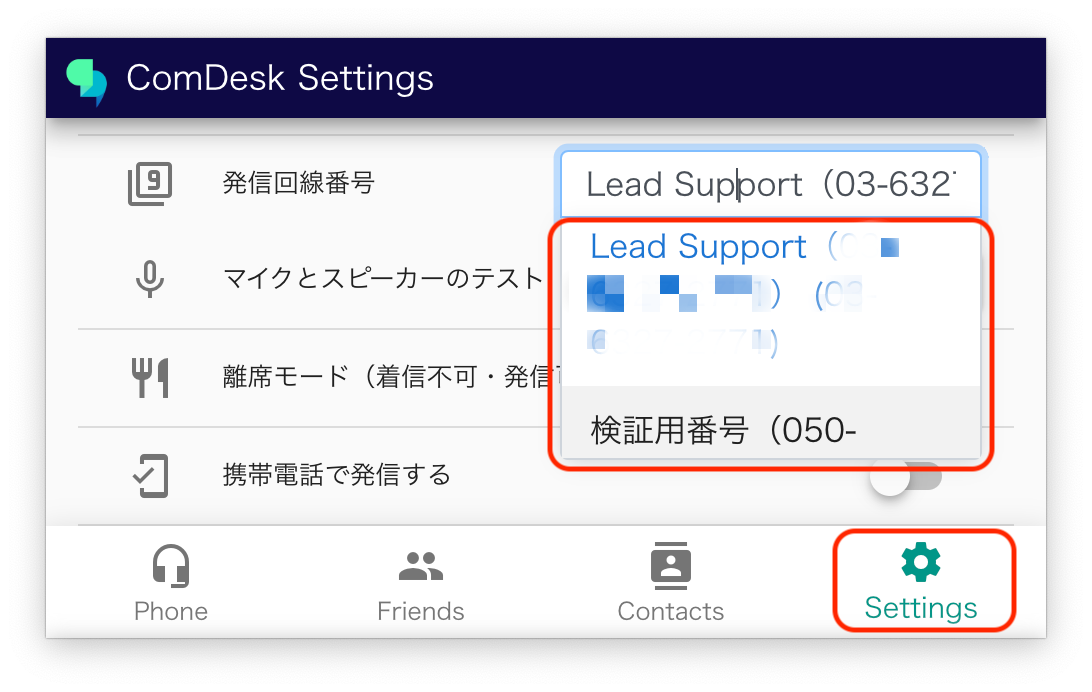Click the Settings gear icon

921,563
